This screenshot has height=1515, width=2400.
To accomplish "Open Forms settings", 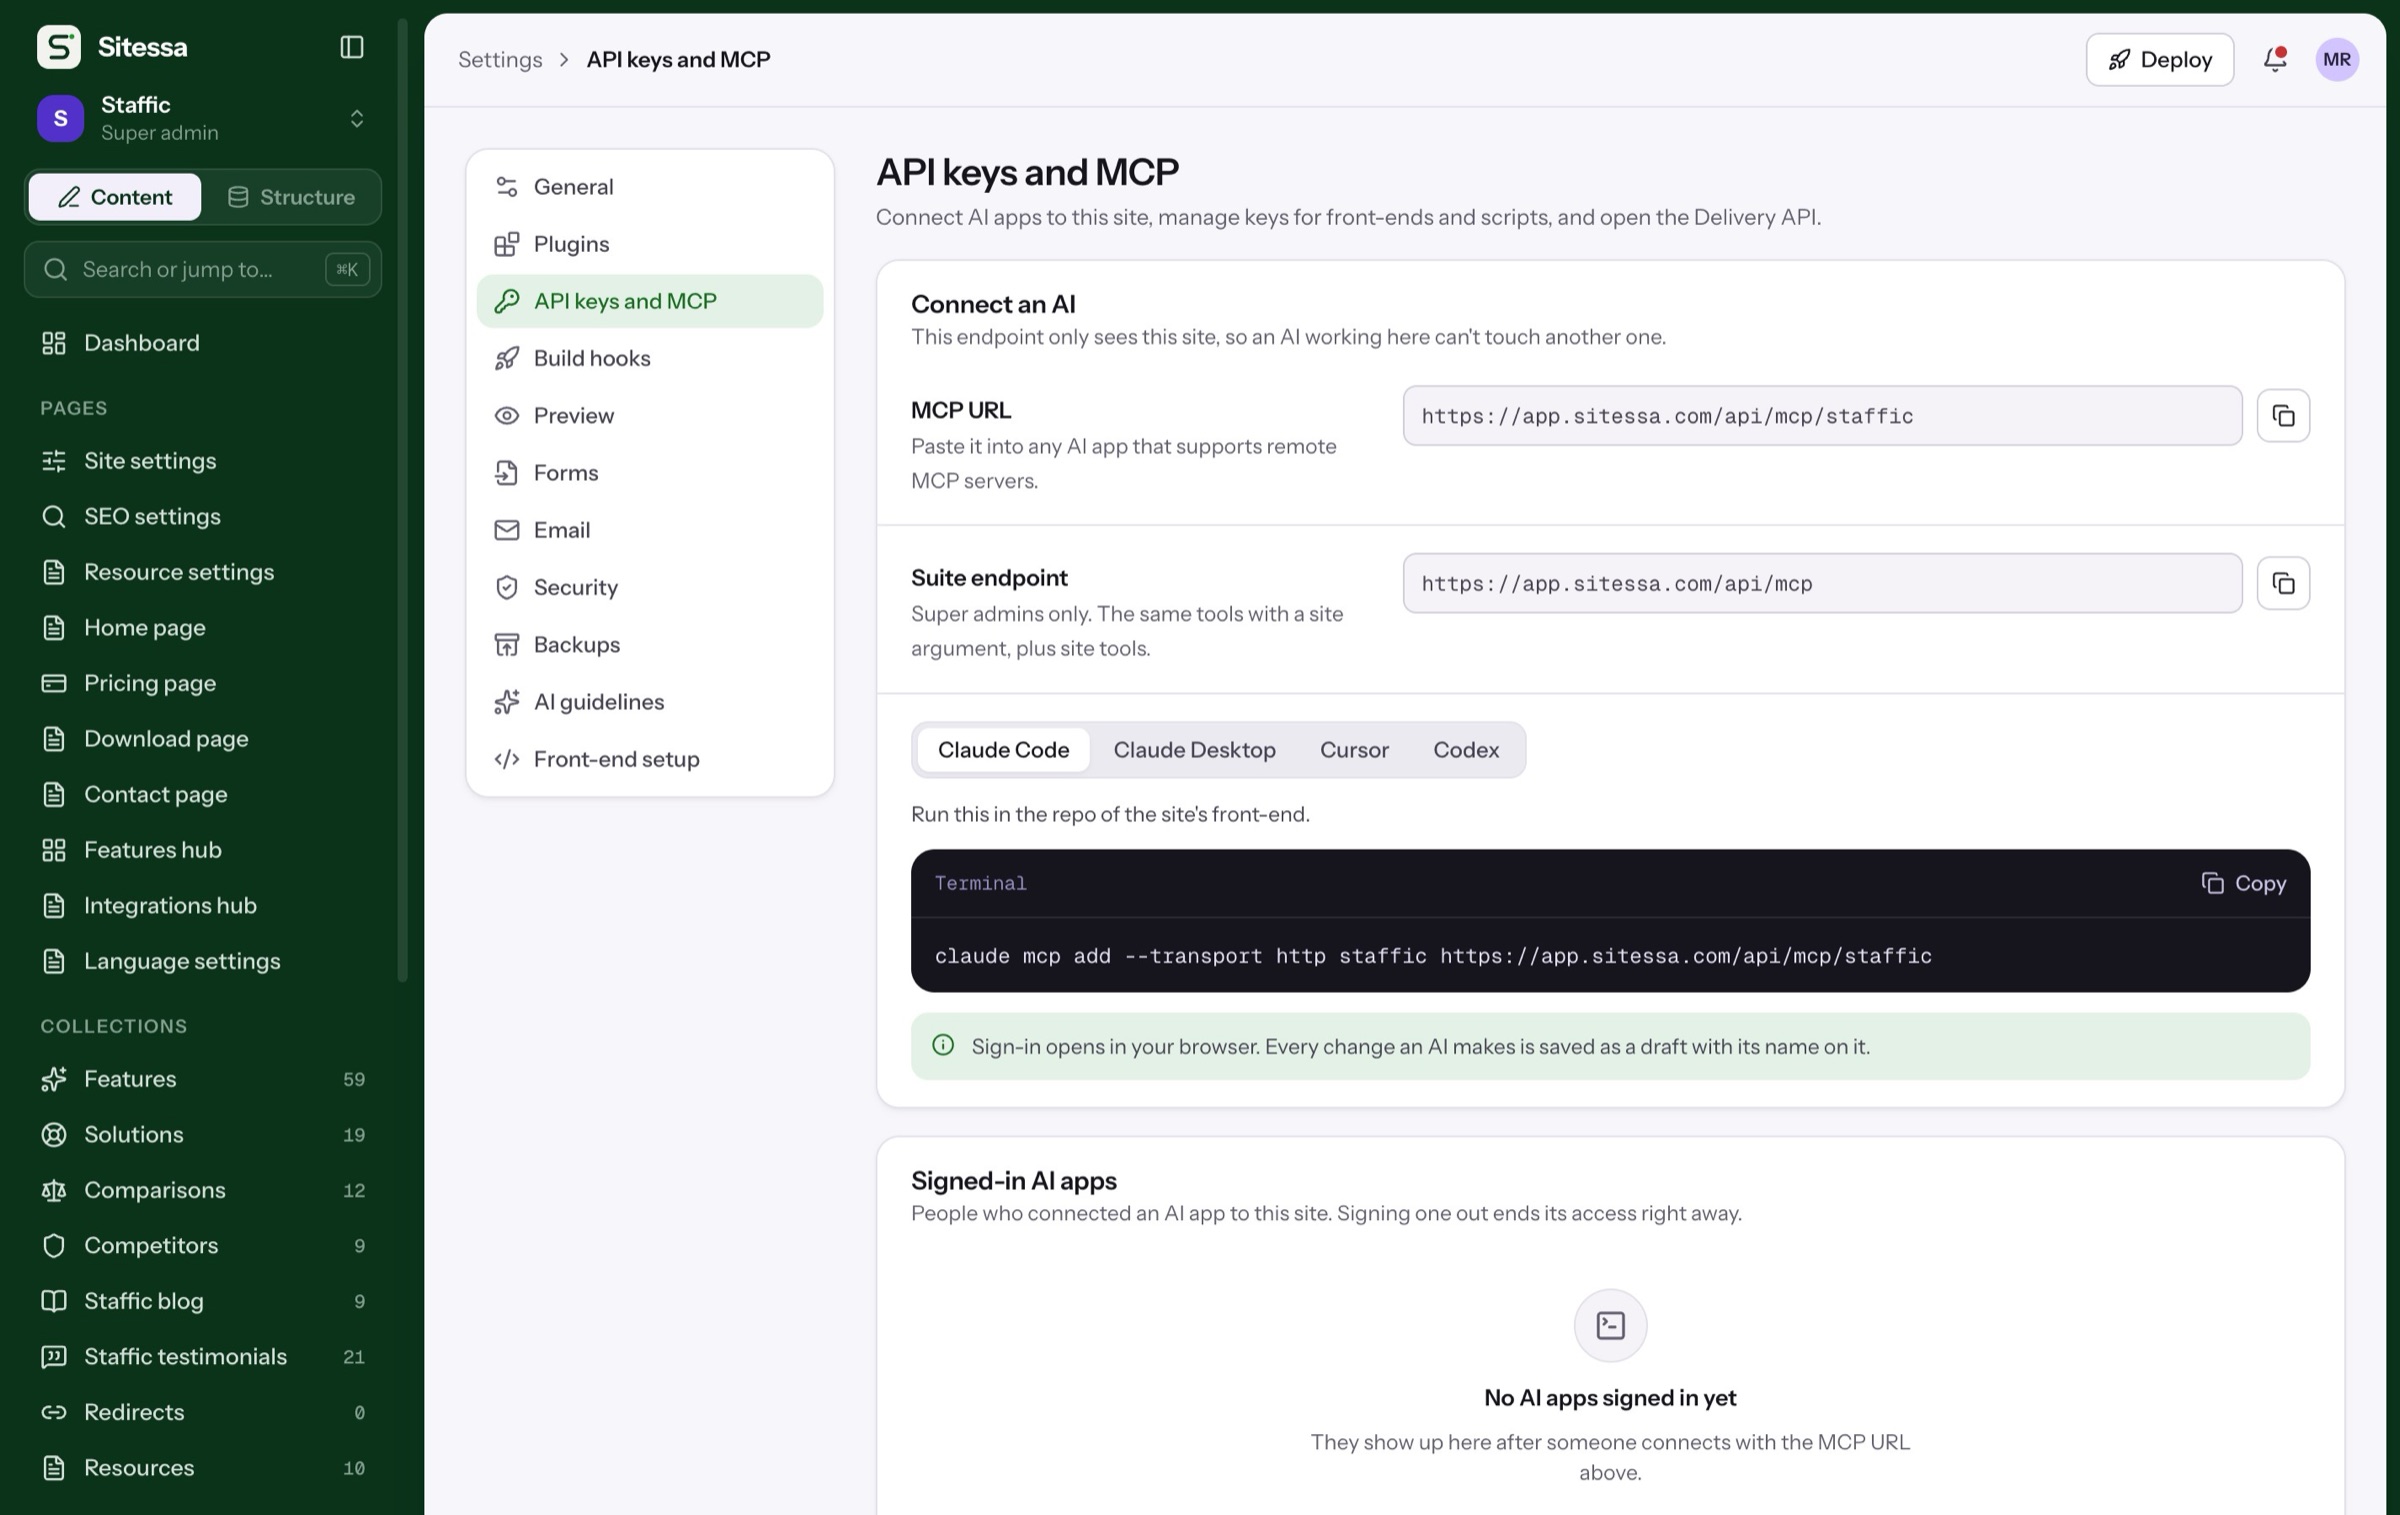I will click(650, 473).
